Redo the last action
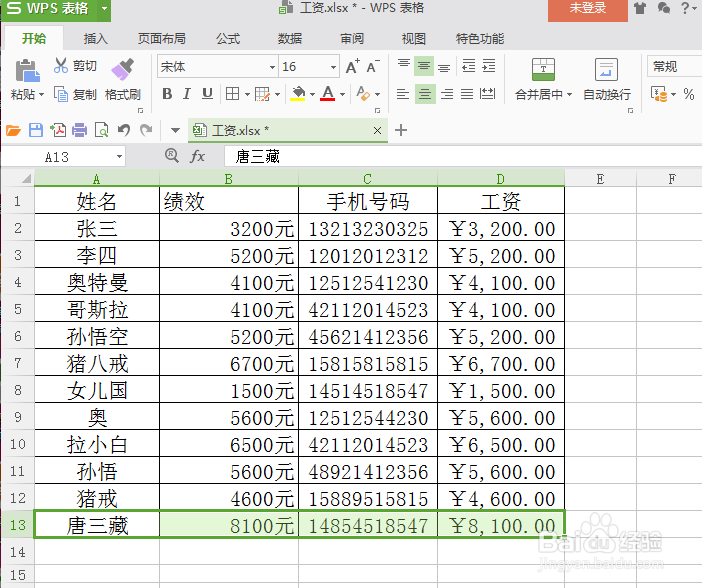 click(x=146, y=130)
